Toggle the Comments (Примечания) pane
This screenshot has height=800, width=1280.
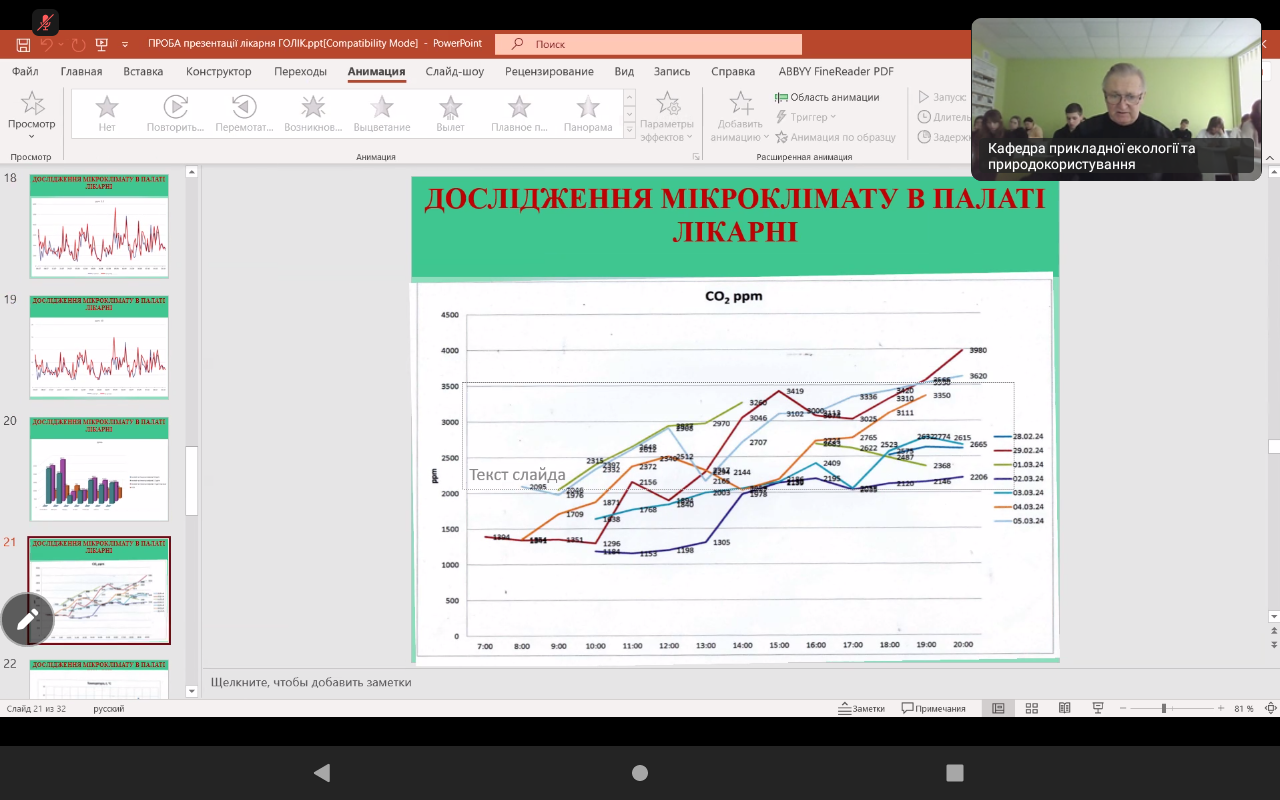934,708
